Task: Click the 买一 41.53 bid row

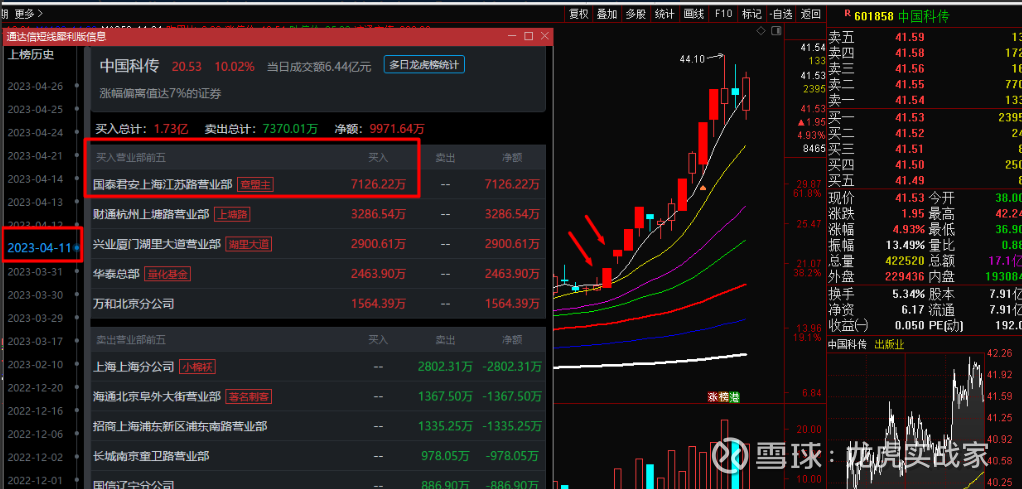Action: pyautogui.click(x=925, y=117)
